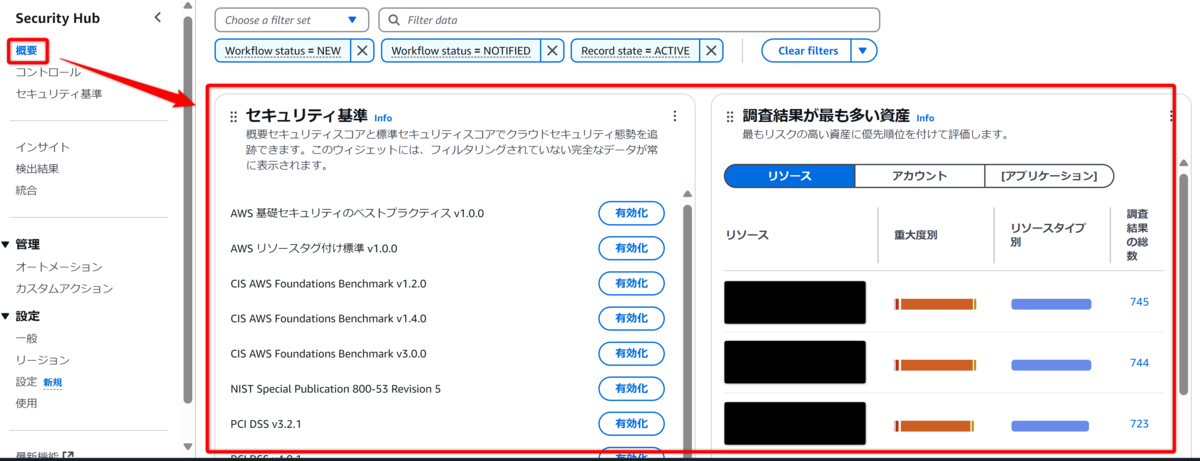
Task: Switch to the アカウント tab
Action: [x=920, y=176]
